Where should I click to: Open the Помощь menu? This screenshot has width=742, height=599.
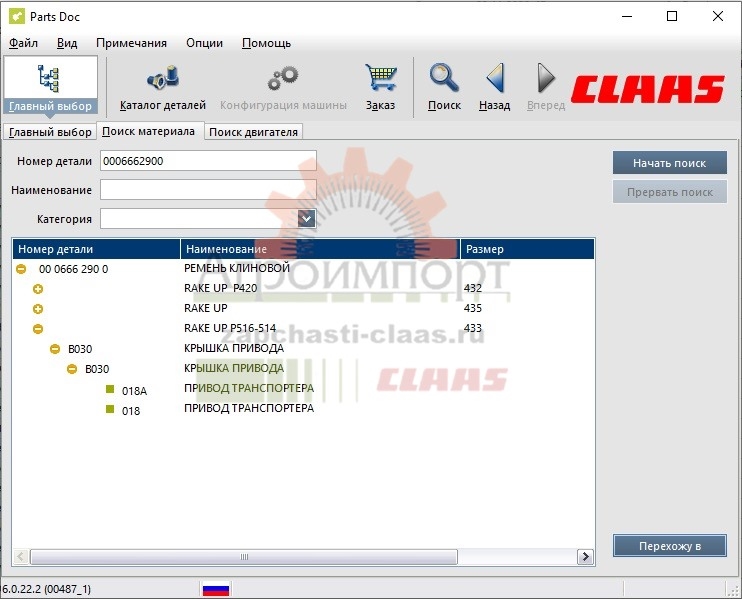tap(266, 43)
